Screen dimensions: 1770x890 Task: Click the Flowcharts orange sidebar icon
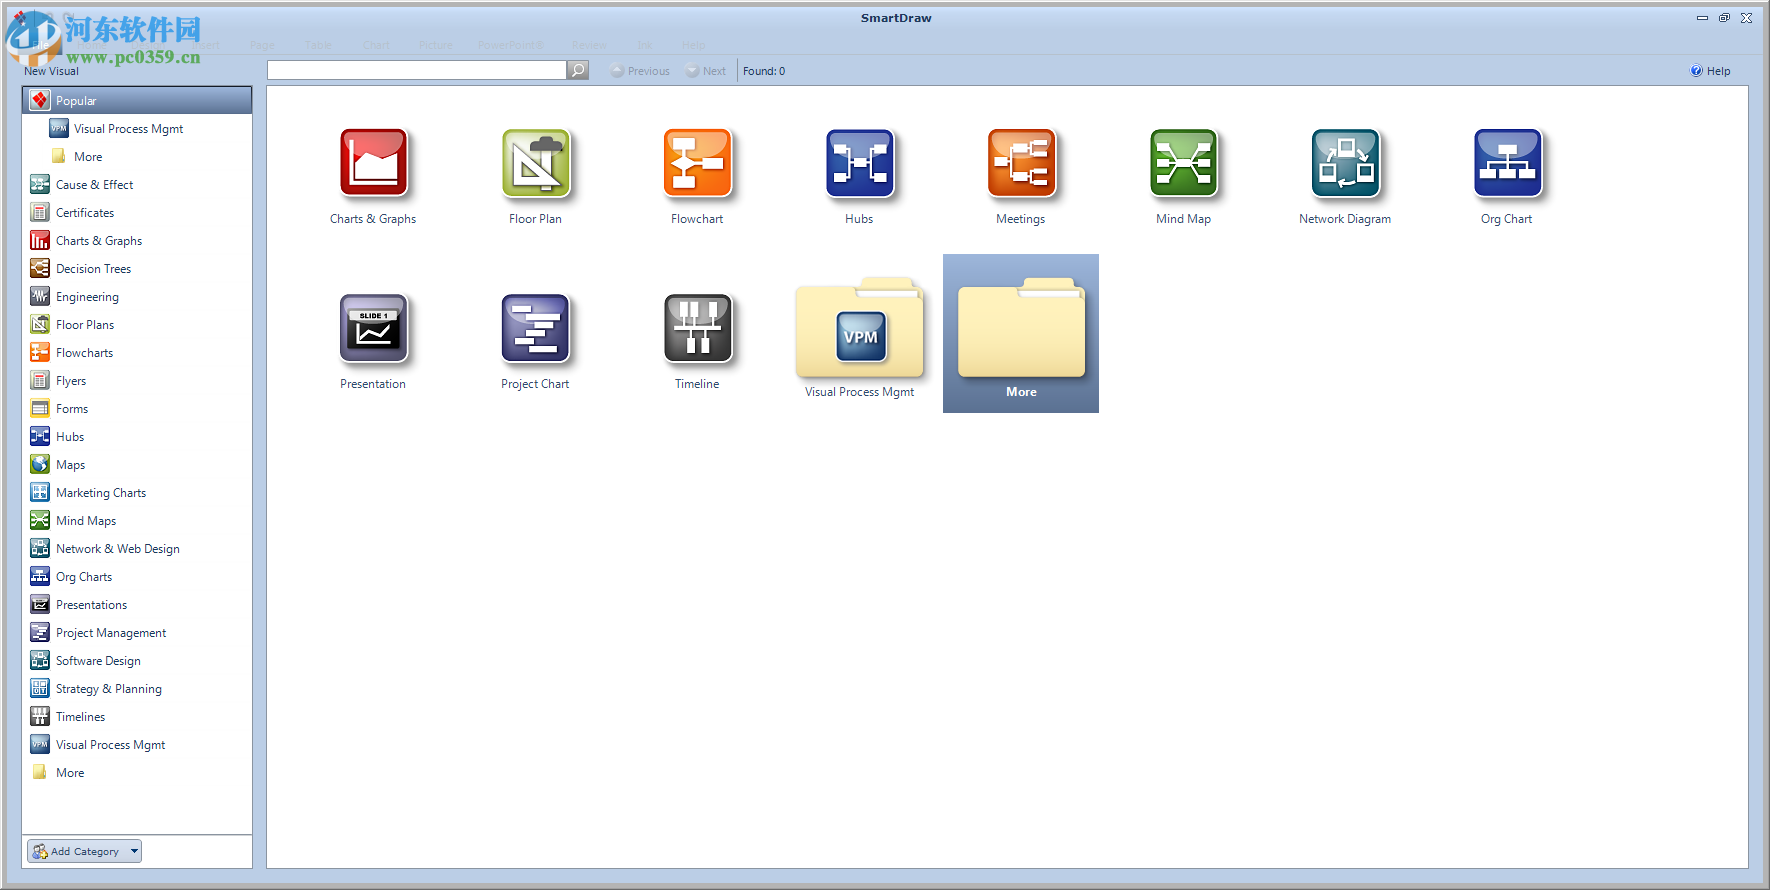pyautogui.click(x=40, y=352)
